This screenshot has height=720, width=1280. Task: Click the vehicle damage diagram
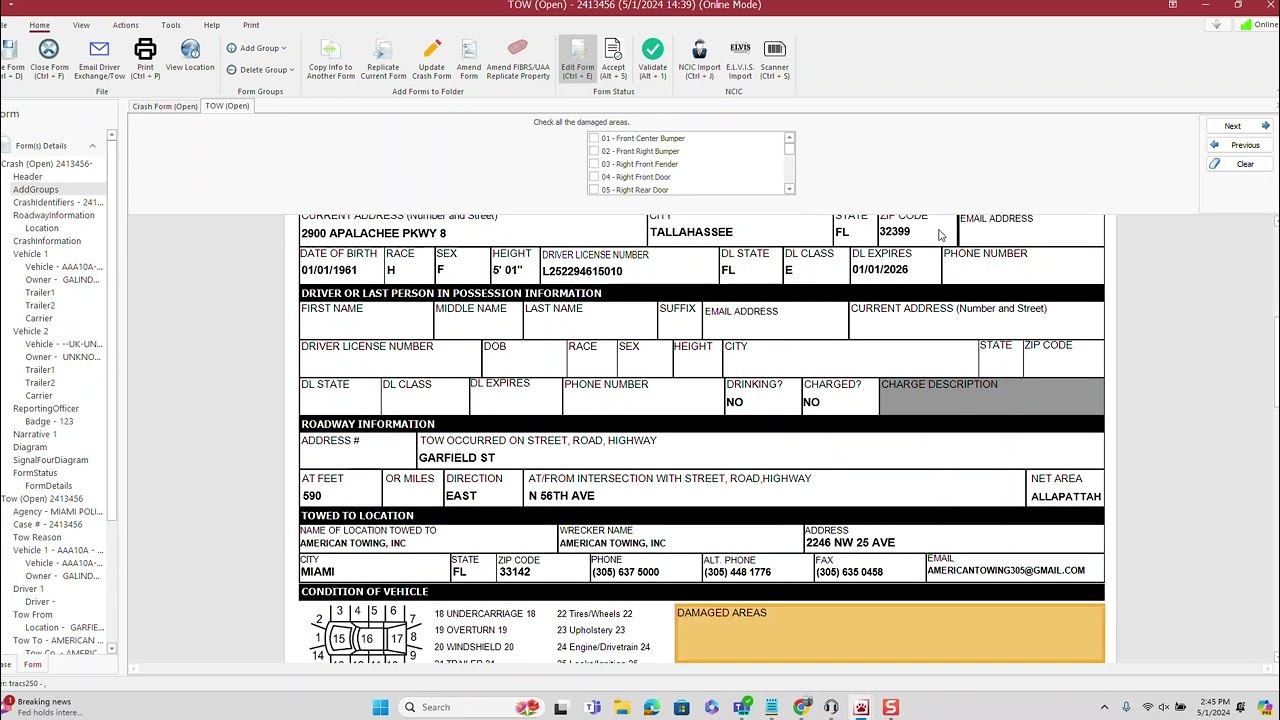[x=366, y=633]
